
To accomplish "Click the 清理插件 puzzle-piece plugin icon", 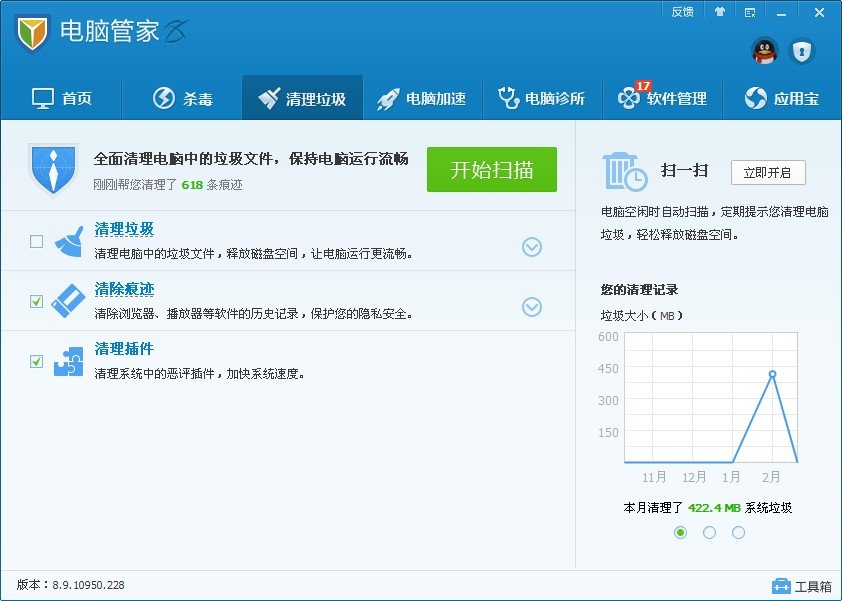I will tap(67, 360).
